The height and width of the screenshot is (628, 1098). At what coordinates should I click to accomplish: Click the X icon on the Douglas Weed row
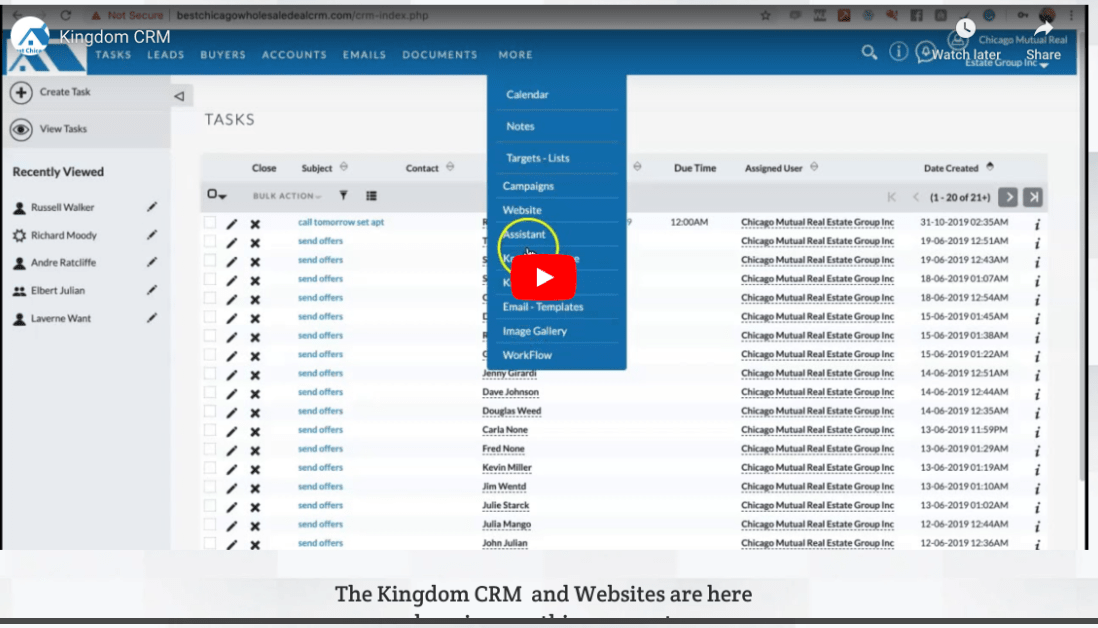255,413
